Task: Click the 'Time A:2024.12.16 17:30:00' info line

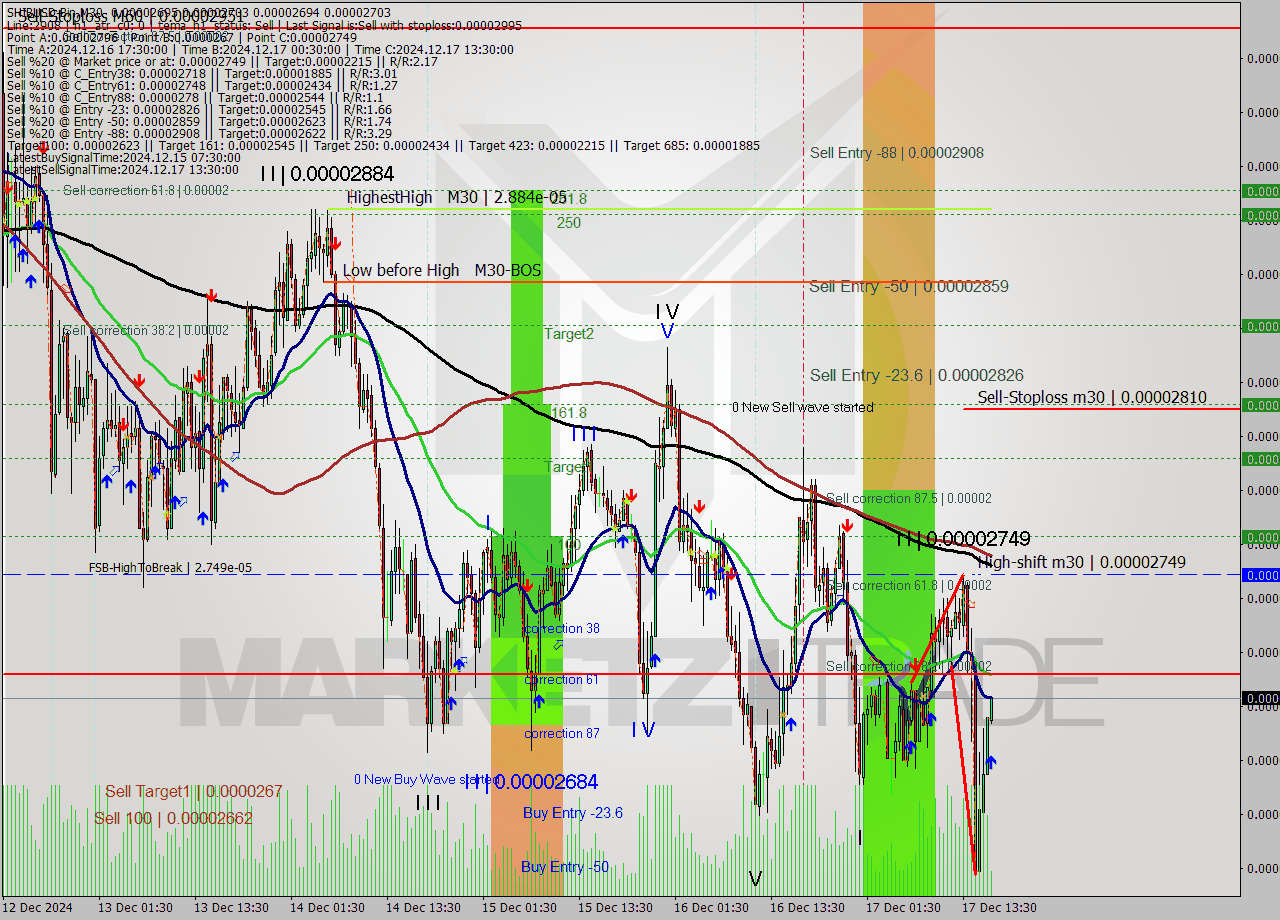Action: click(x=260, y=50)
